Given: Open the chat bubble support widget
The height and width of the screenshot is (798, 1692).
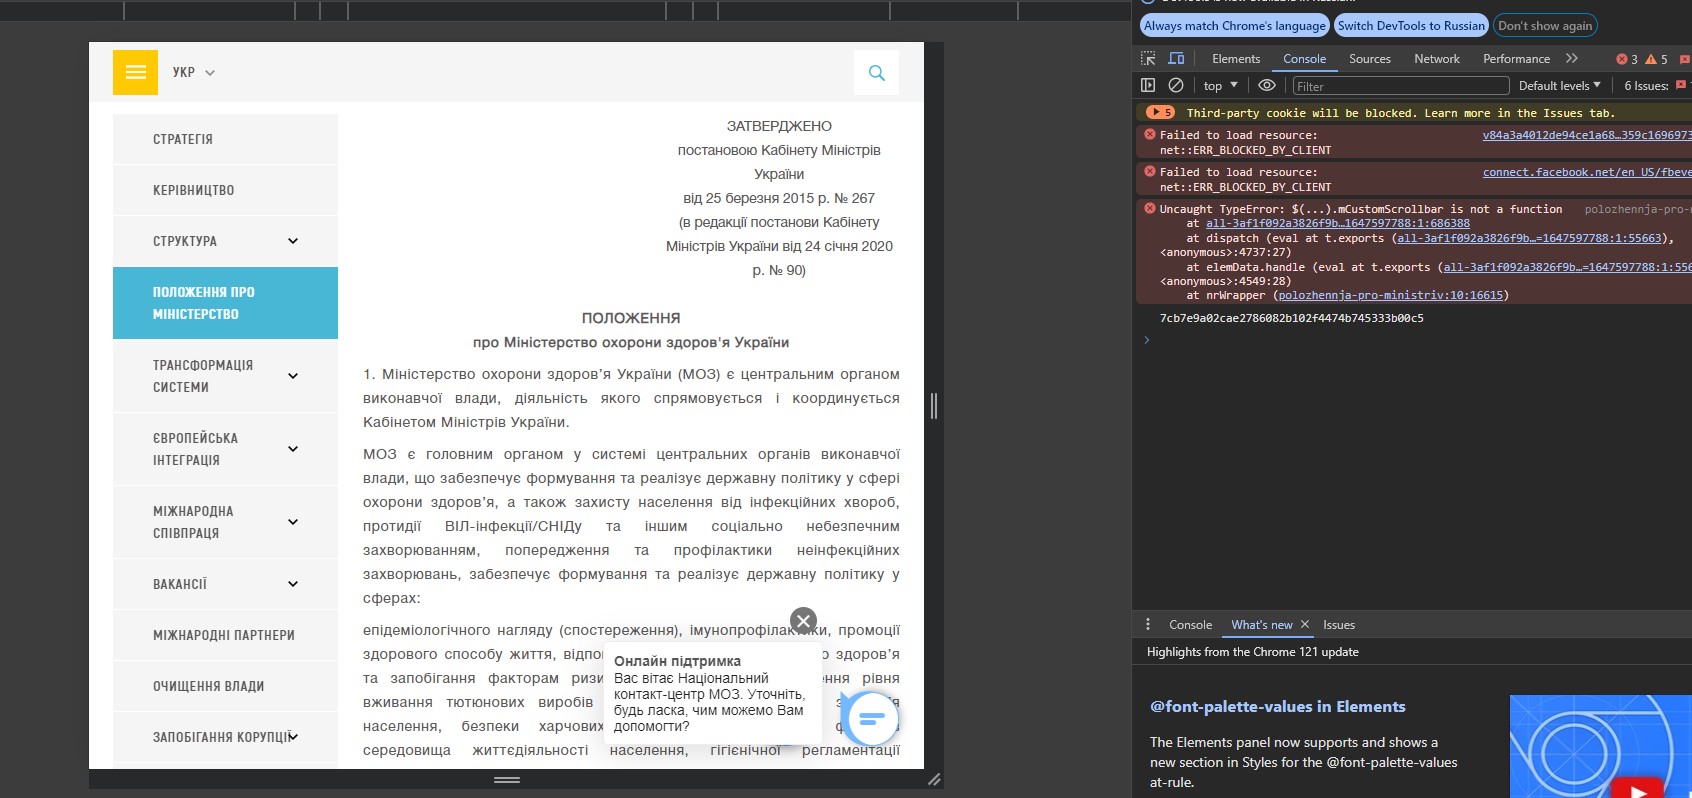Looking at the screenshot, I should pyautogui.click(x=871, y=718).
